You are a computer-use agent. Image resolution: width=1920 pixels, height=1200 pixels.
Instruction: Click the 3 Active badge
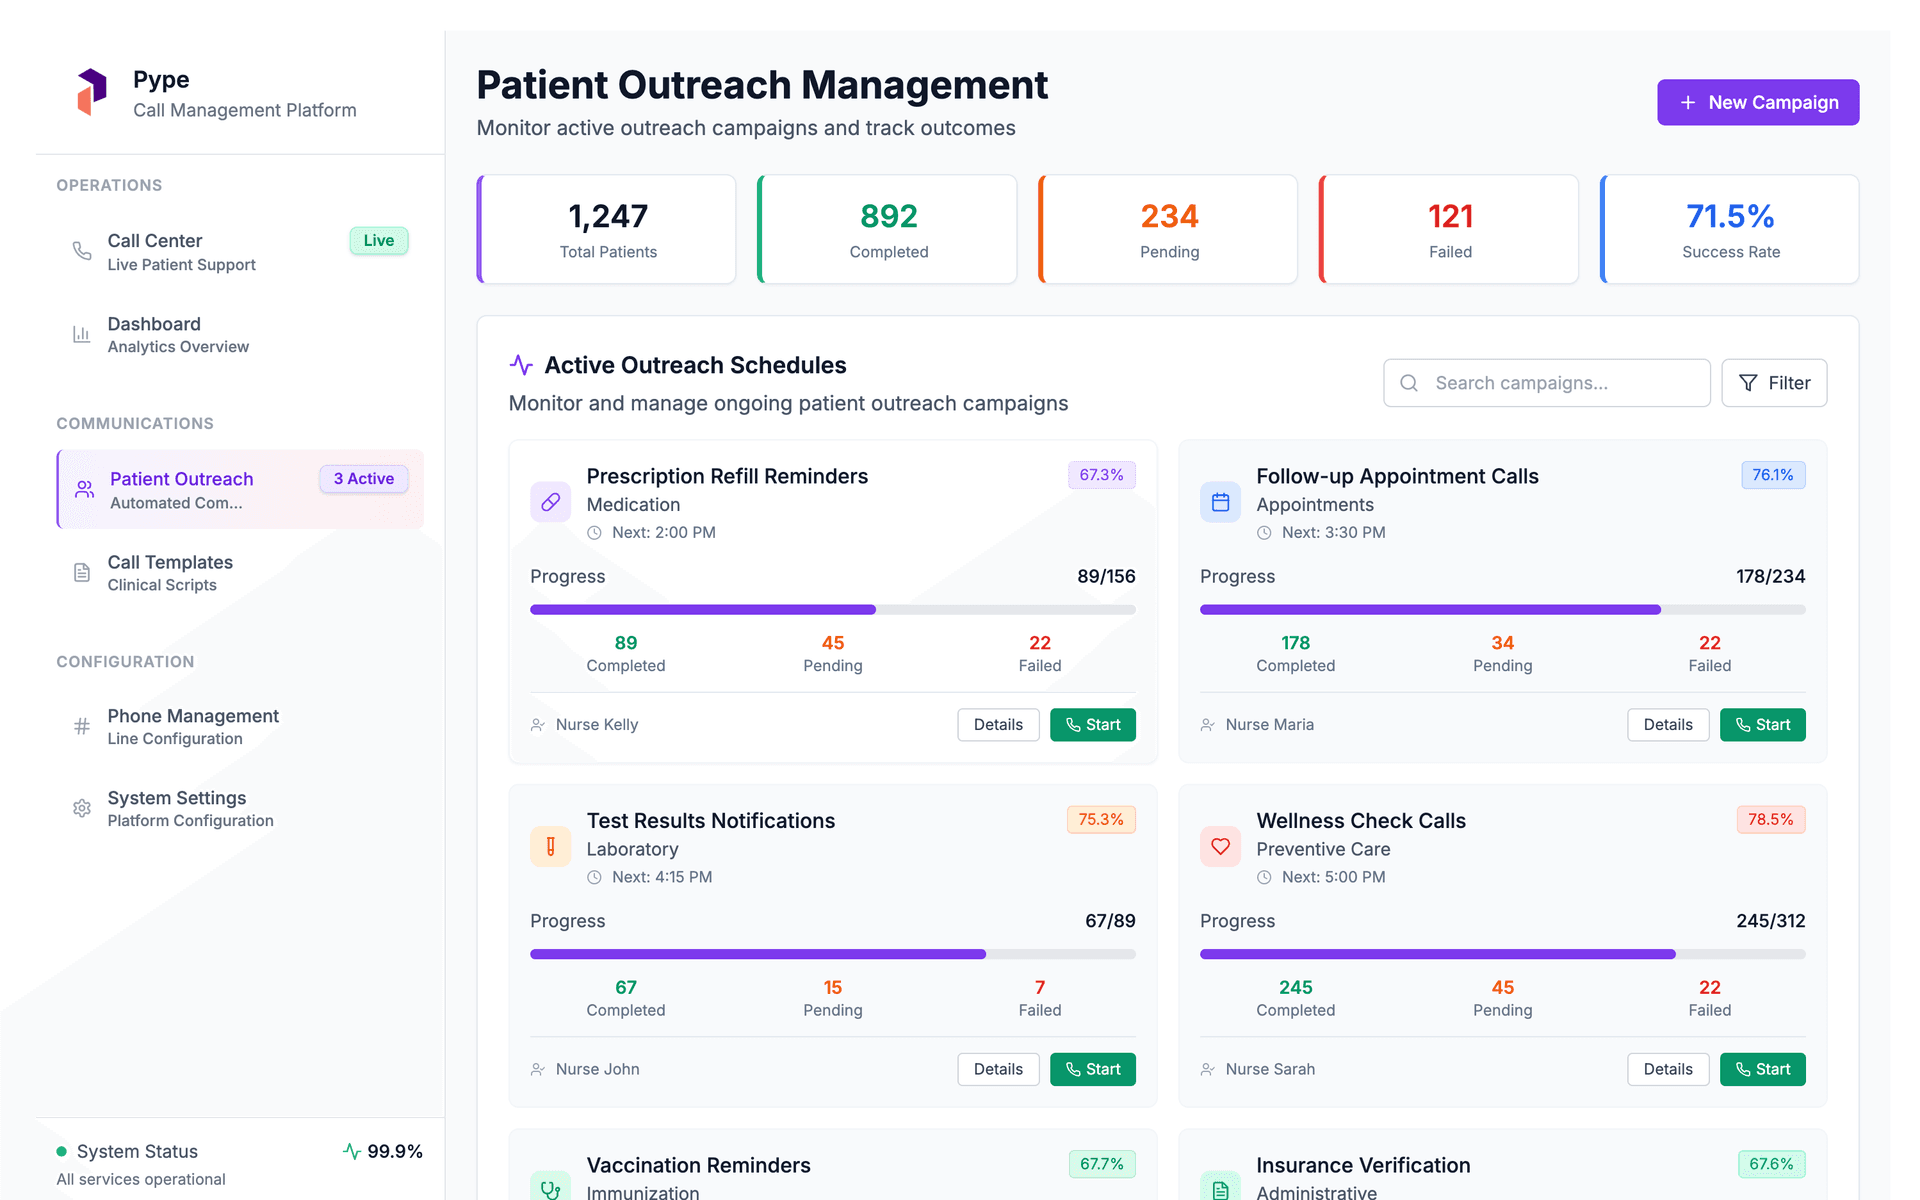click(x=364, y=479)
